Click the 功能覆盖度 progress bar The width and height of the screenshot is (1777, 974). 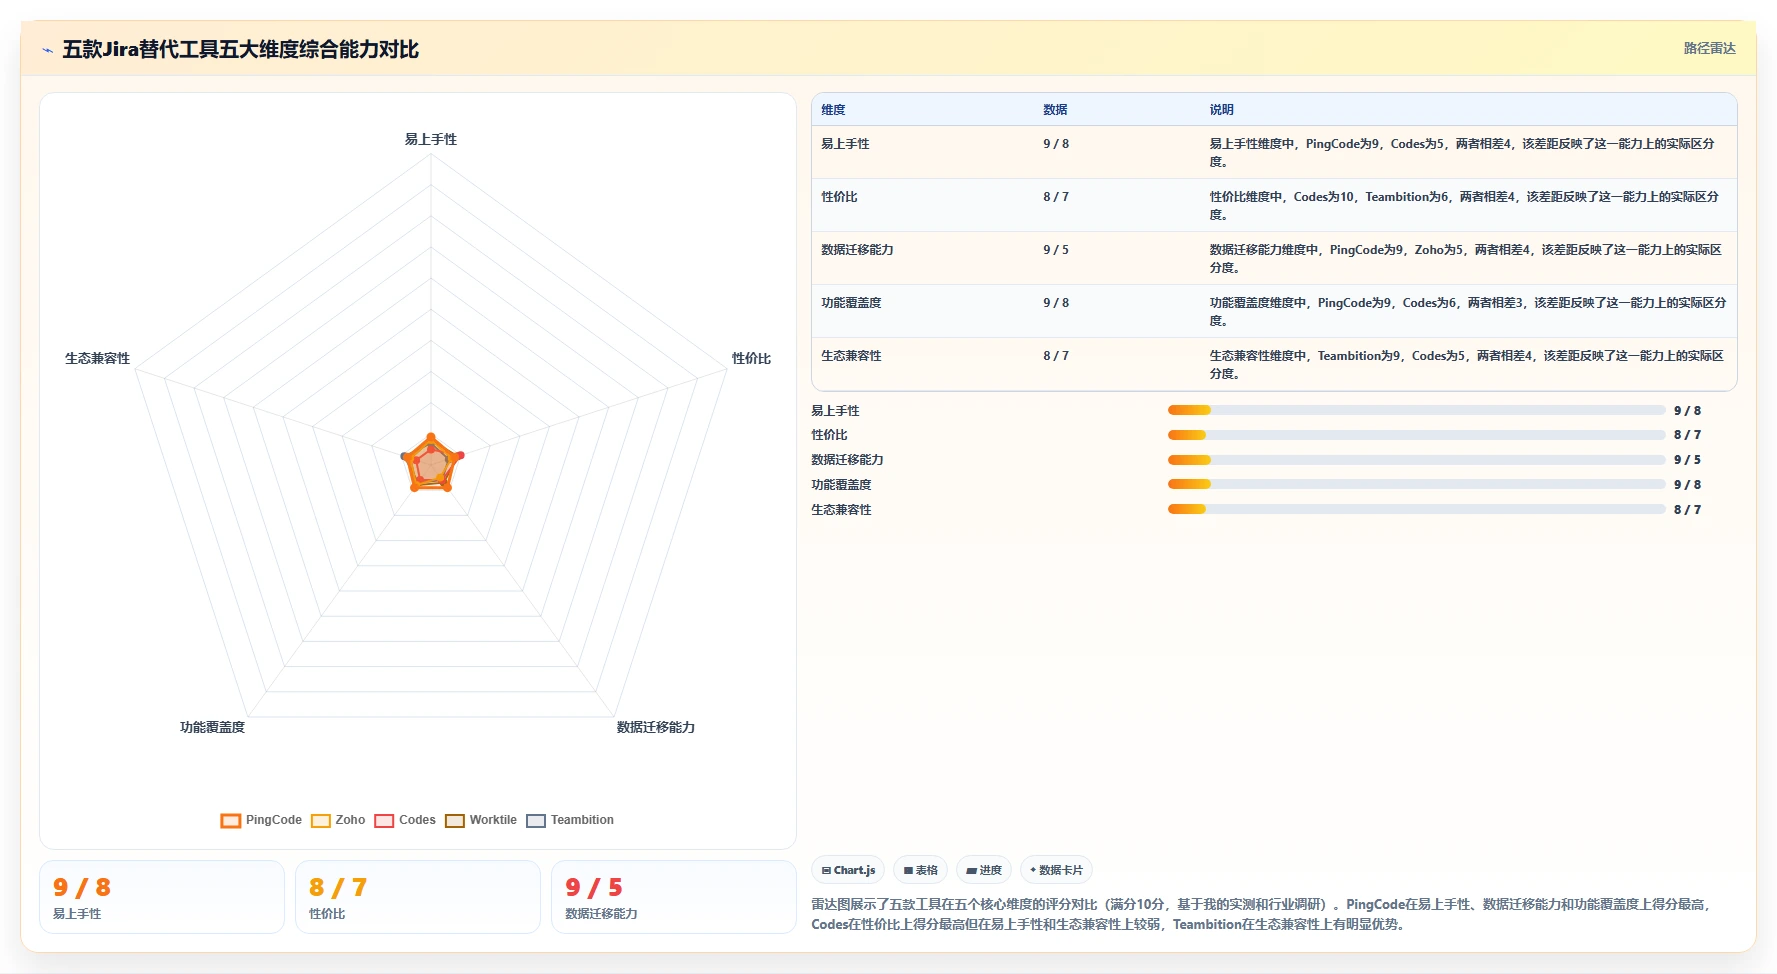point(1416,484)
